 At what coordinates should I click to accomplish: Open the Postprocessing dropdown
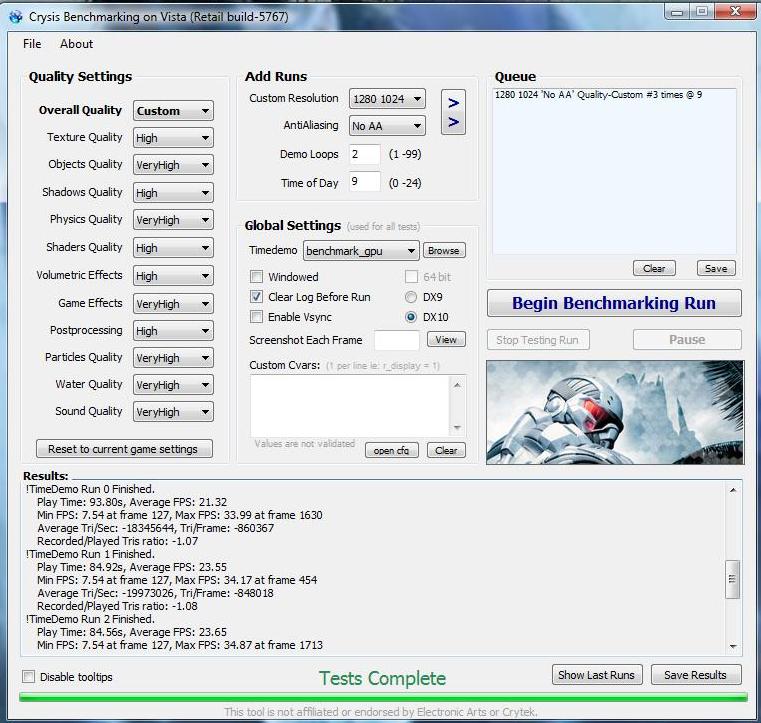click(x=173, y=331)
